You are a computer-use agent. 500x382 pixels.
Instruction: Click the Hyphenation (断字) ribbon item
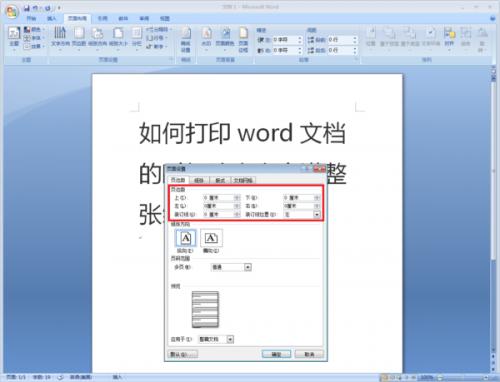(x=156, y=47)
